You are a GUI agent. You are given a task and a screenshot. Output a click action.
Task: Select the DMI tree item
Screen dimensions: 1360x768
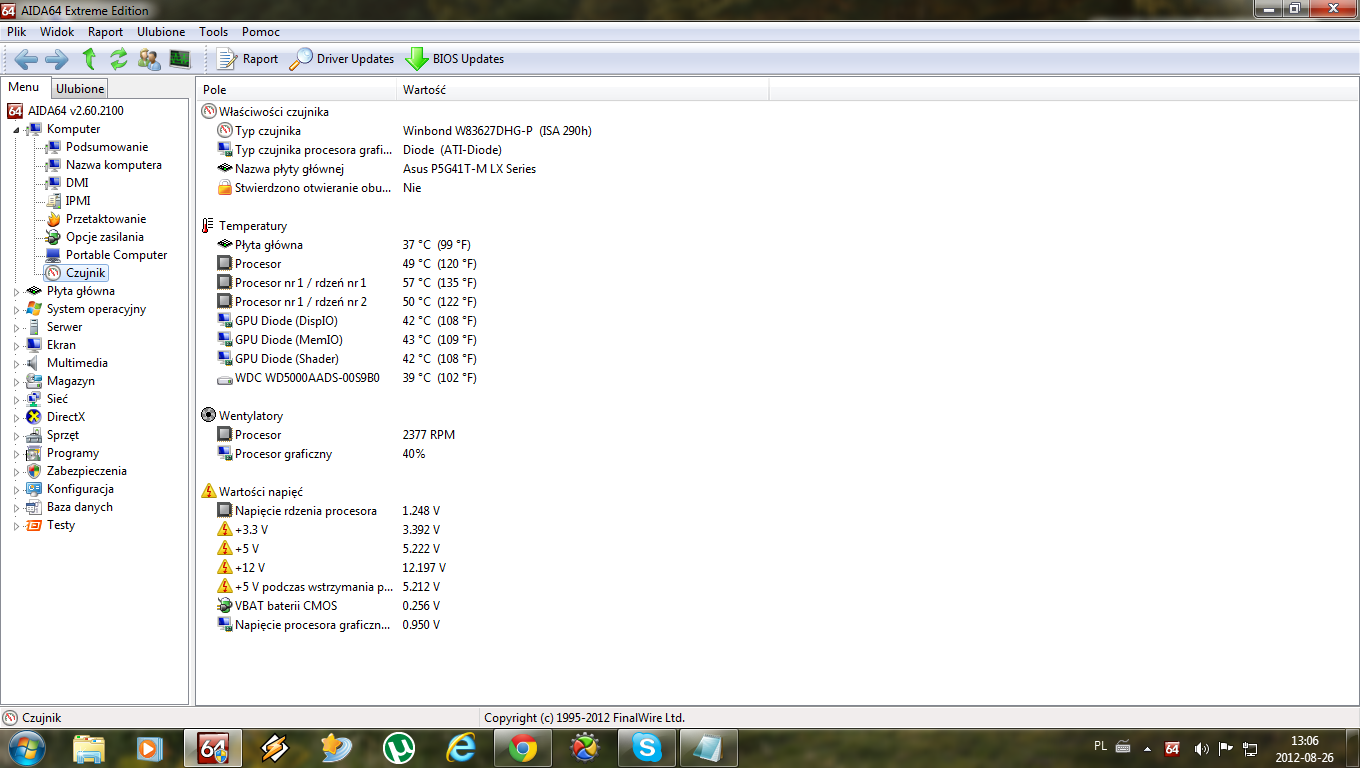[x=77, y=183]
